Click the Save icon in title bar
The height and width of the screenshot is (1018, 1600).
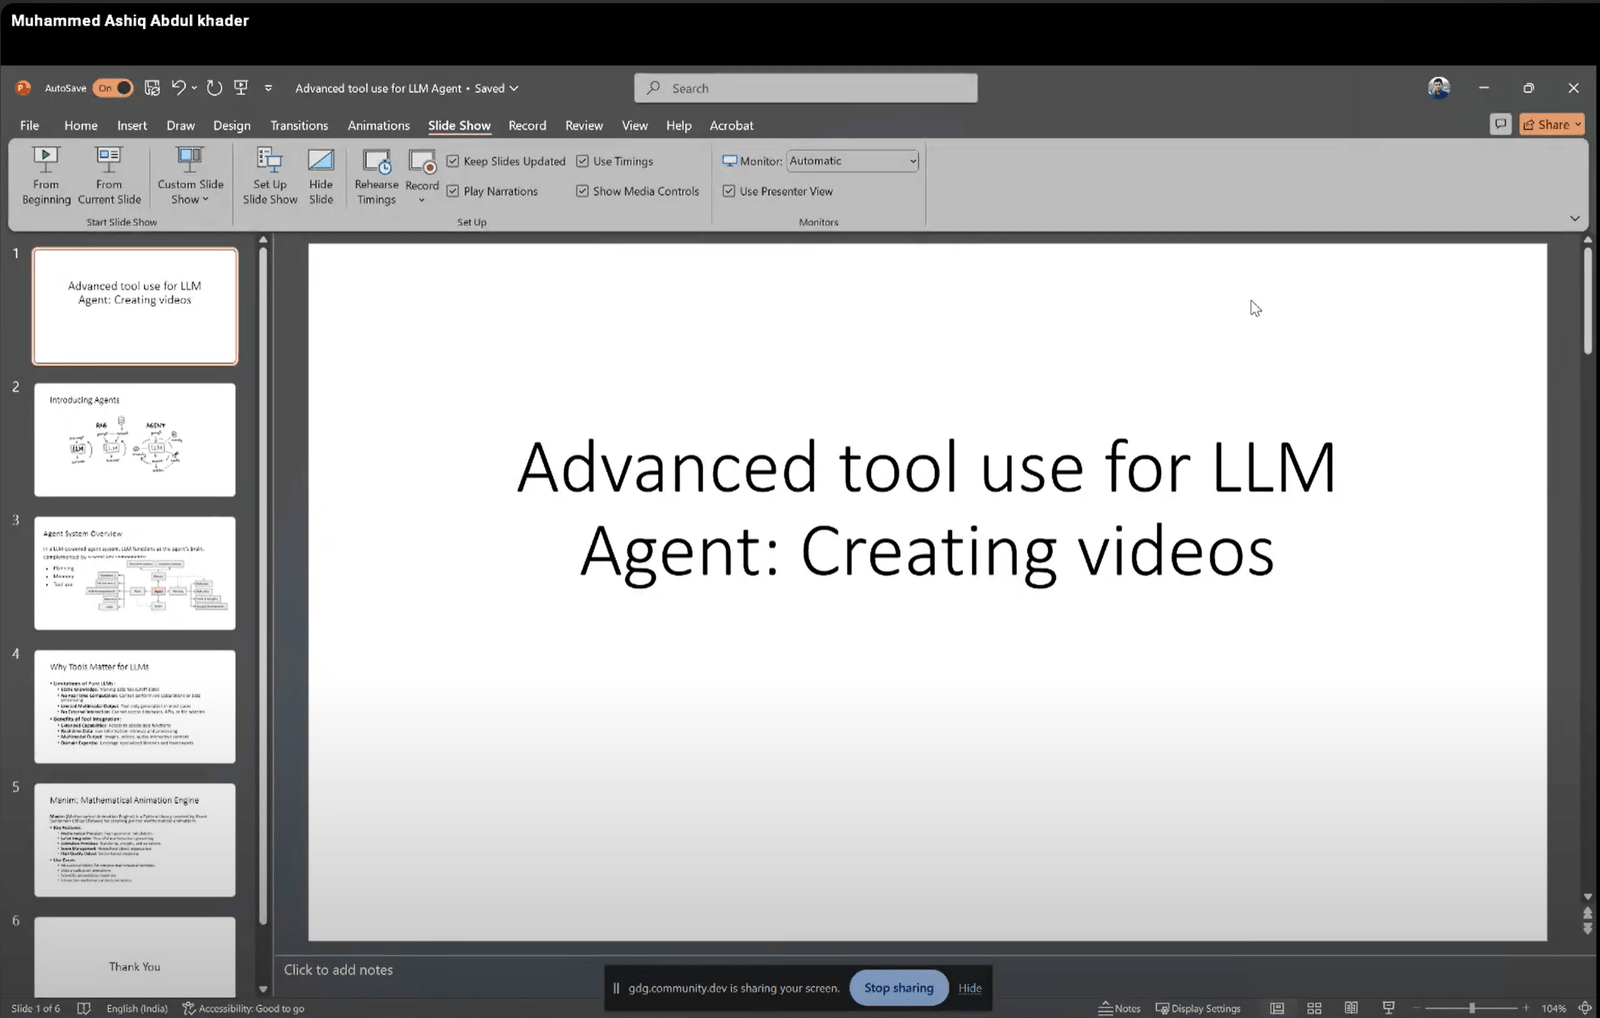click(x=152, y=88)
